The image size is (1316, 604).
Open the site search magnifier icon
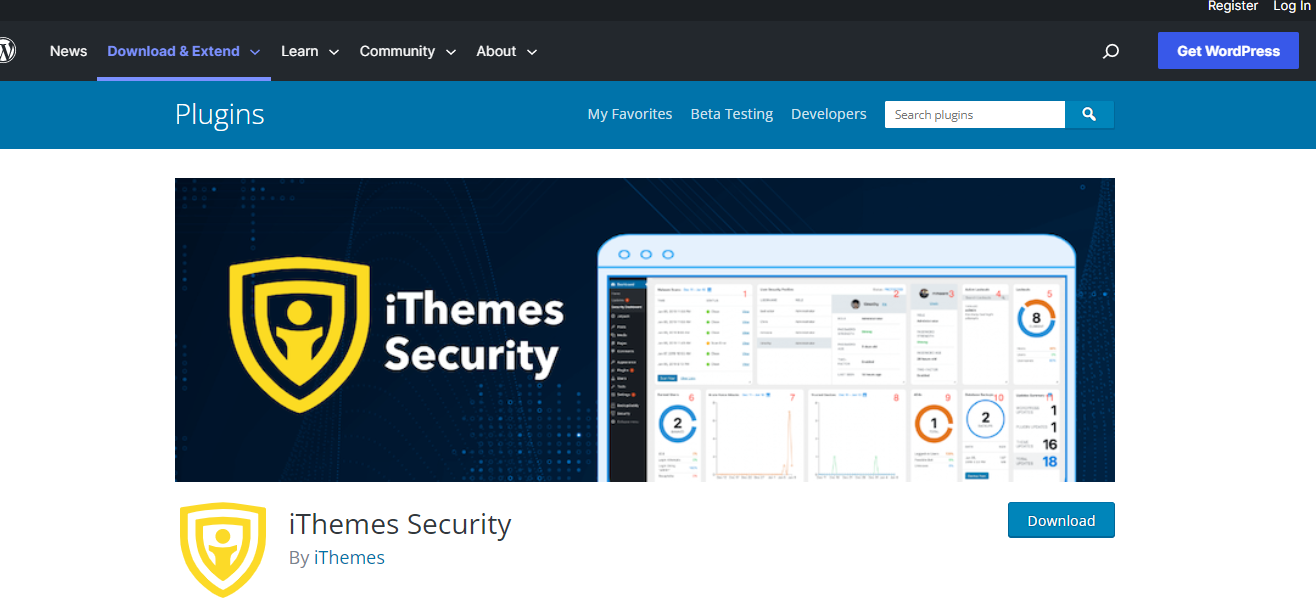pyautogui.click(x=1110, y=51)
